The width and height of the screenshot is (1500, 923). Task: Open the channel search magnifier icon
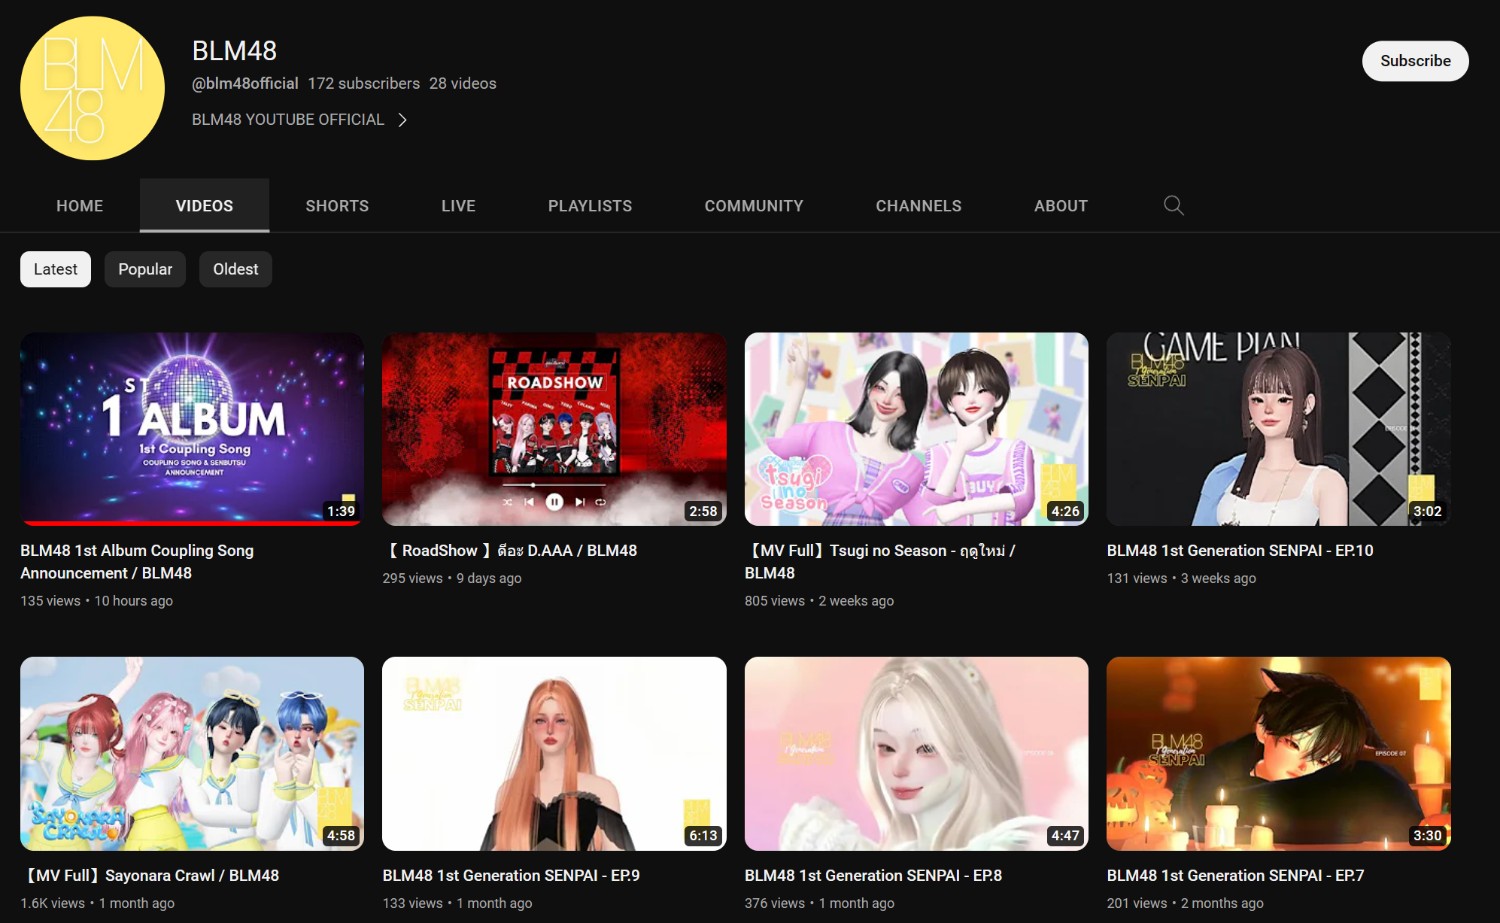click(x=1174, y=205)
